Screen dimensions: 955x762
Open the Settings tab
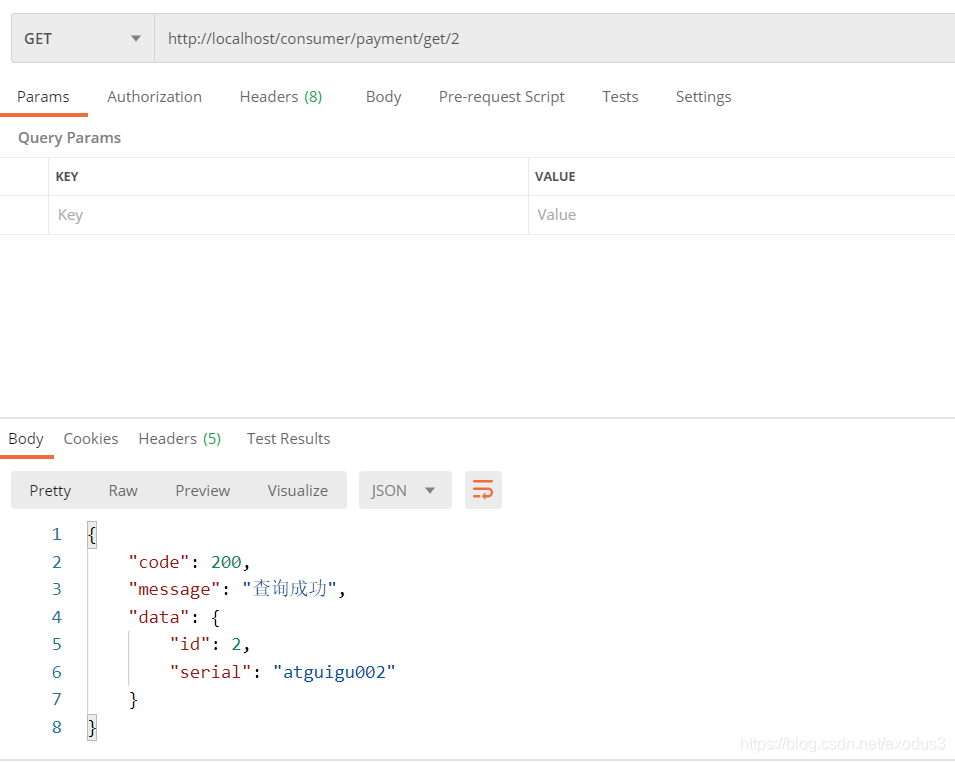(703, 97)
